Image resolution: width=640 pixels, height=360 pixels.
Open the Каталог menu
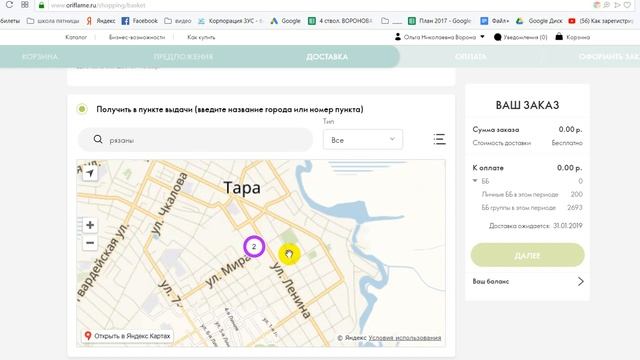[x=76, y=37]
